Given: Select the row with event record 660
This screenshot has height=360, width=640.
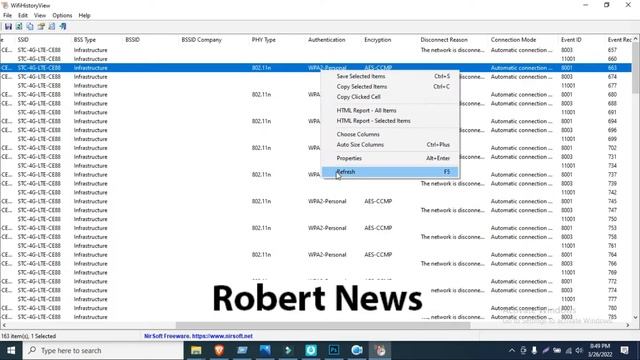Looking at the screenshot, I should [316, 59].
